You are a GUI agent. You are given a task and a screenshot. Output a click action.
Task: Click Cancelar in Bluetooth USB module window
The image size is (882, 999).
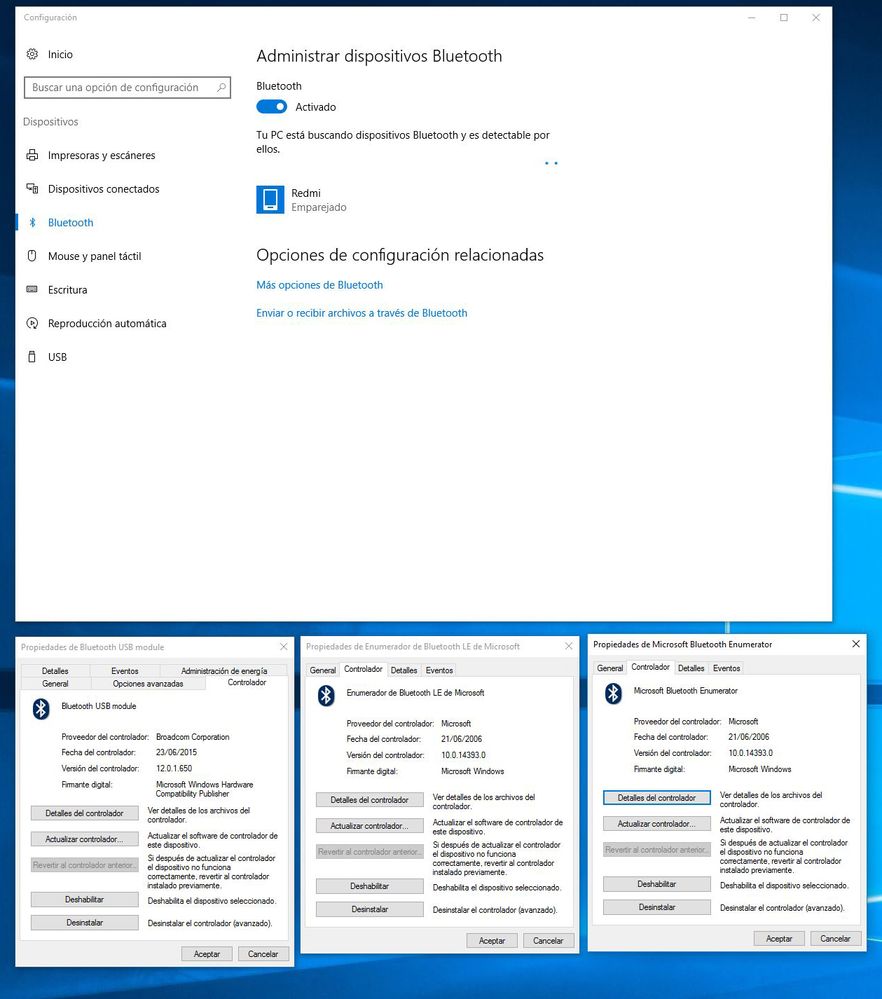pos(263,954)
